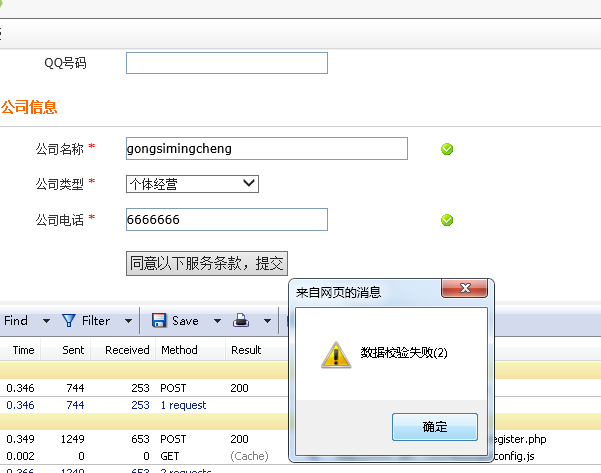Click the 数据校验失败(2) message text
The image size is (601, 473).
point(404,352)
